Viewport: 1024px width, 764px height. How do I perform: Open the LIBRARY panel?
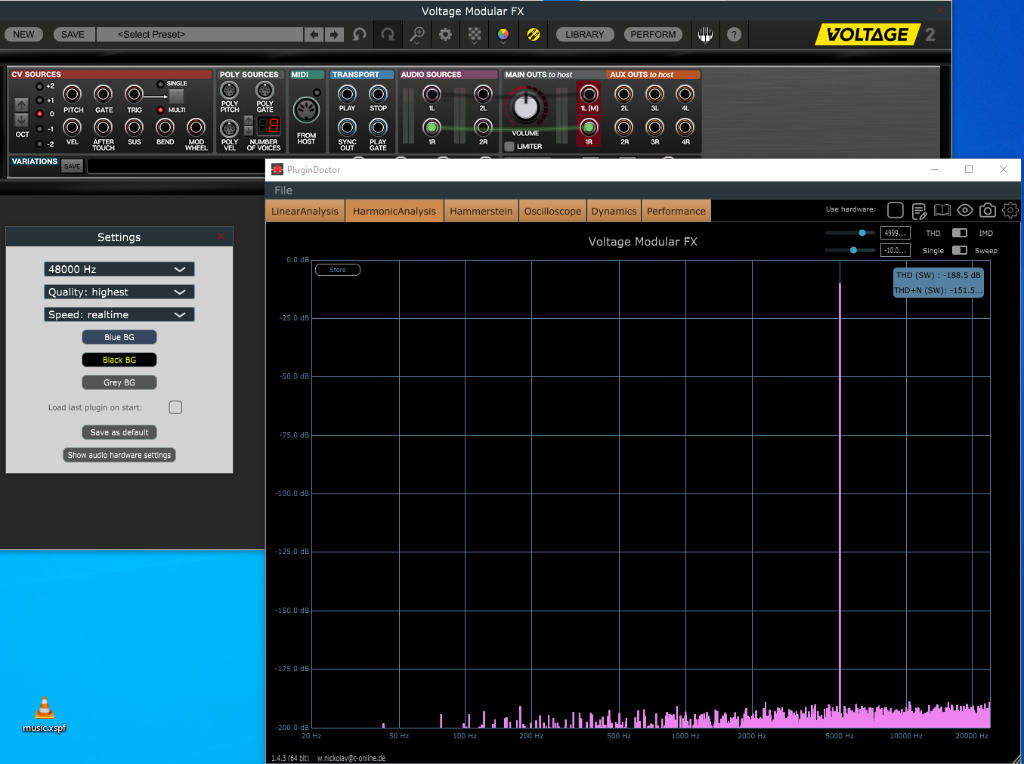pos(584,35)
